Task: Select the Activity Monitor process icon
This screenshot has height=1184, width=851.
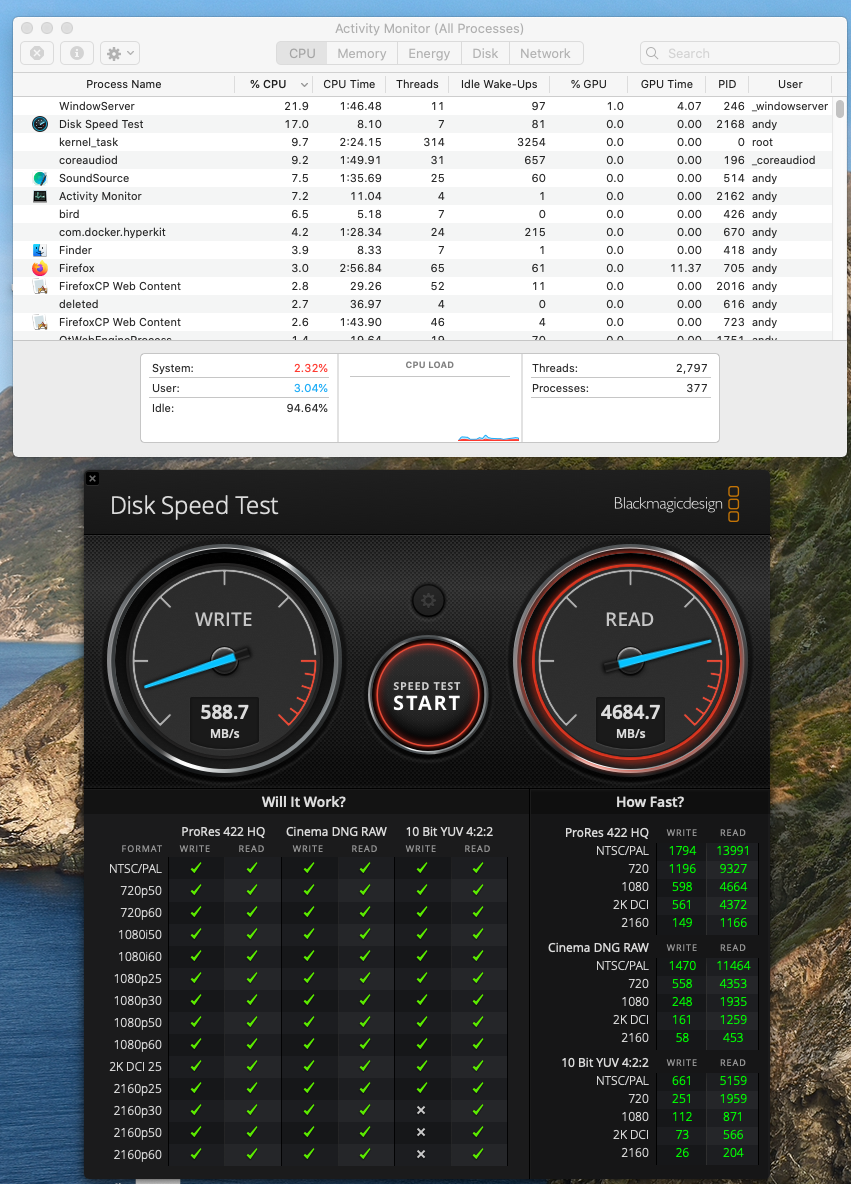Action: coord(40,196)
